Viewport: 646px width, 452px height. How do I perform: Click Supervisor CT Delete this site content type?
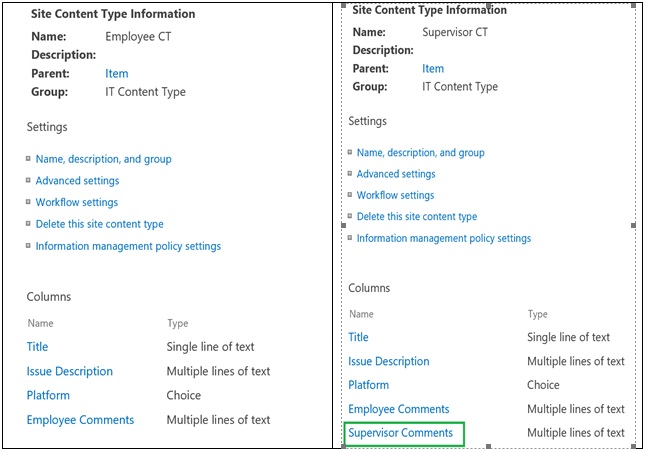(x=417, y=217)
